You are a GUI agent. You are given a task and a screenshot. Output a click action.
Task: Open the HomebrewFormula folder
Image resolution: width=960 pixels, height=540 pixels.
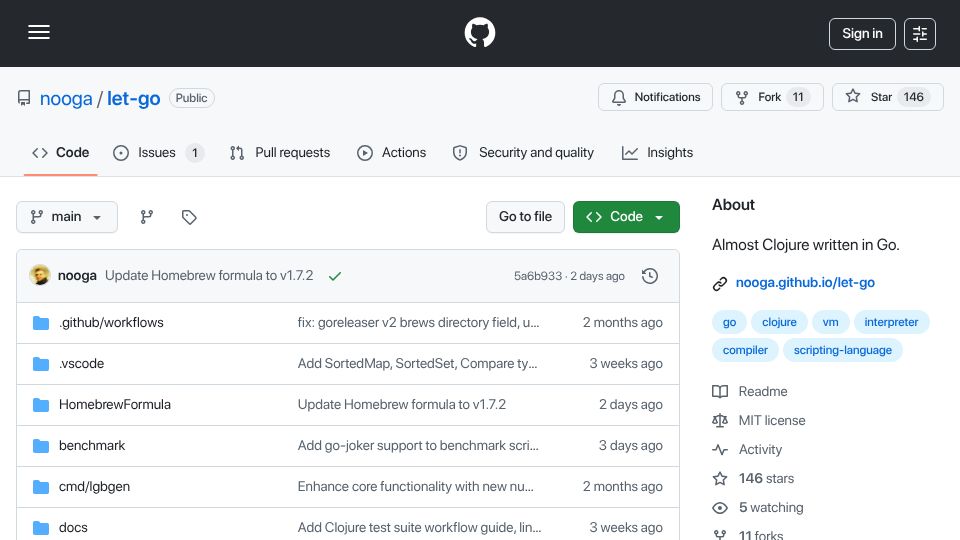coord(114,405)
